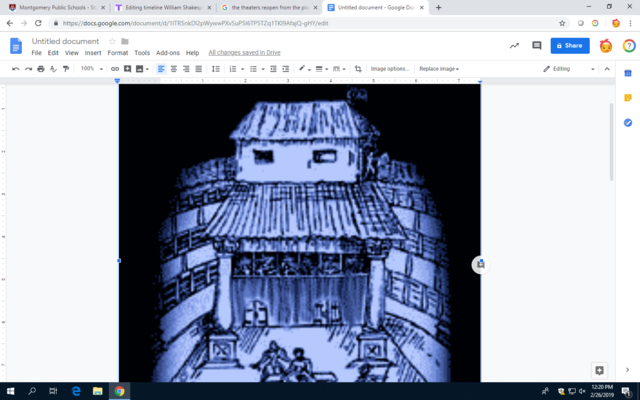Open Tasks in the side panel
Viewport: 640px width, 400px height.
[628, 122]
